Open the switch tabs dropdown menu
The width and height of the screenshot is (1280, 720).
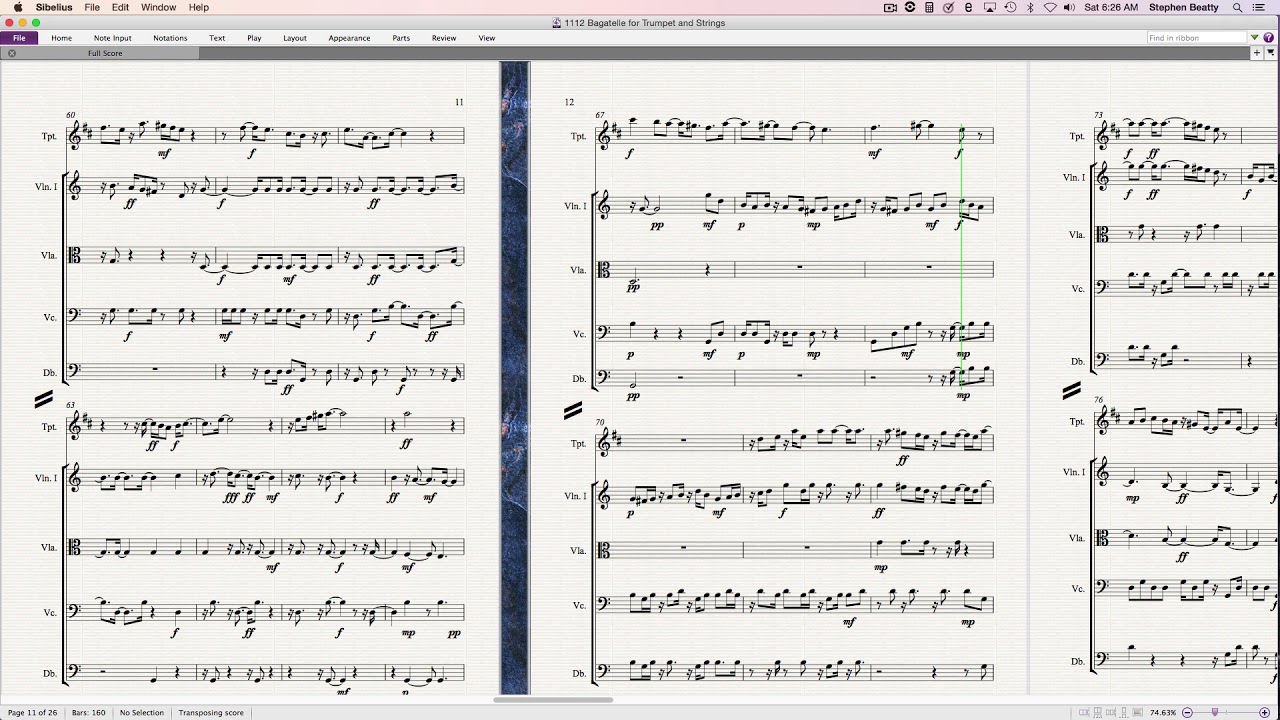click(1271, 53)
